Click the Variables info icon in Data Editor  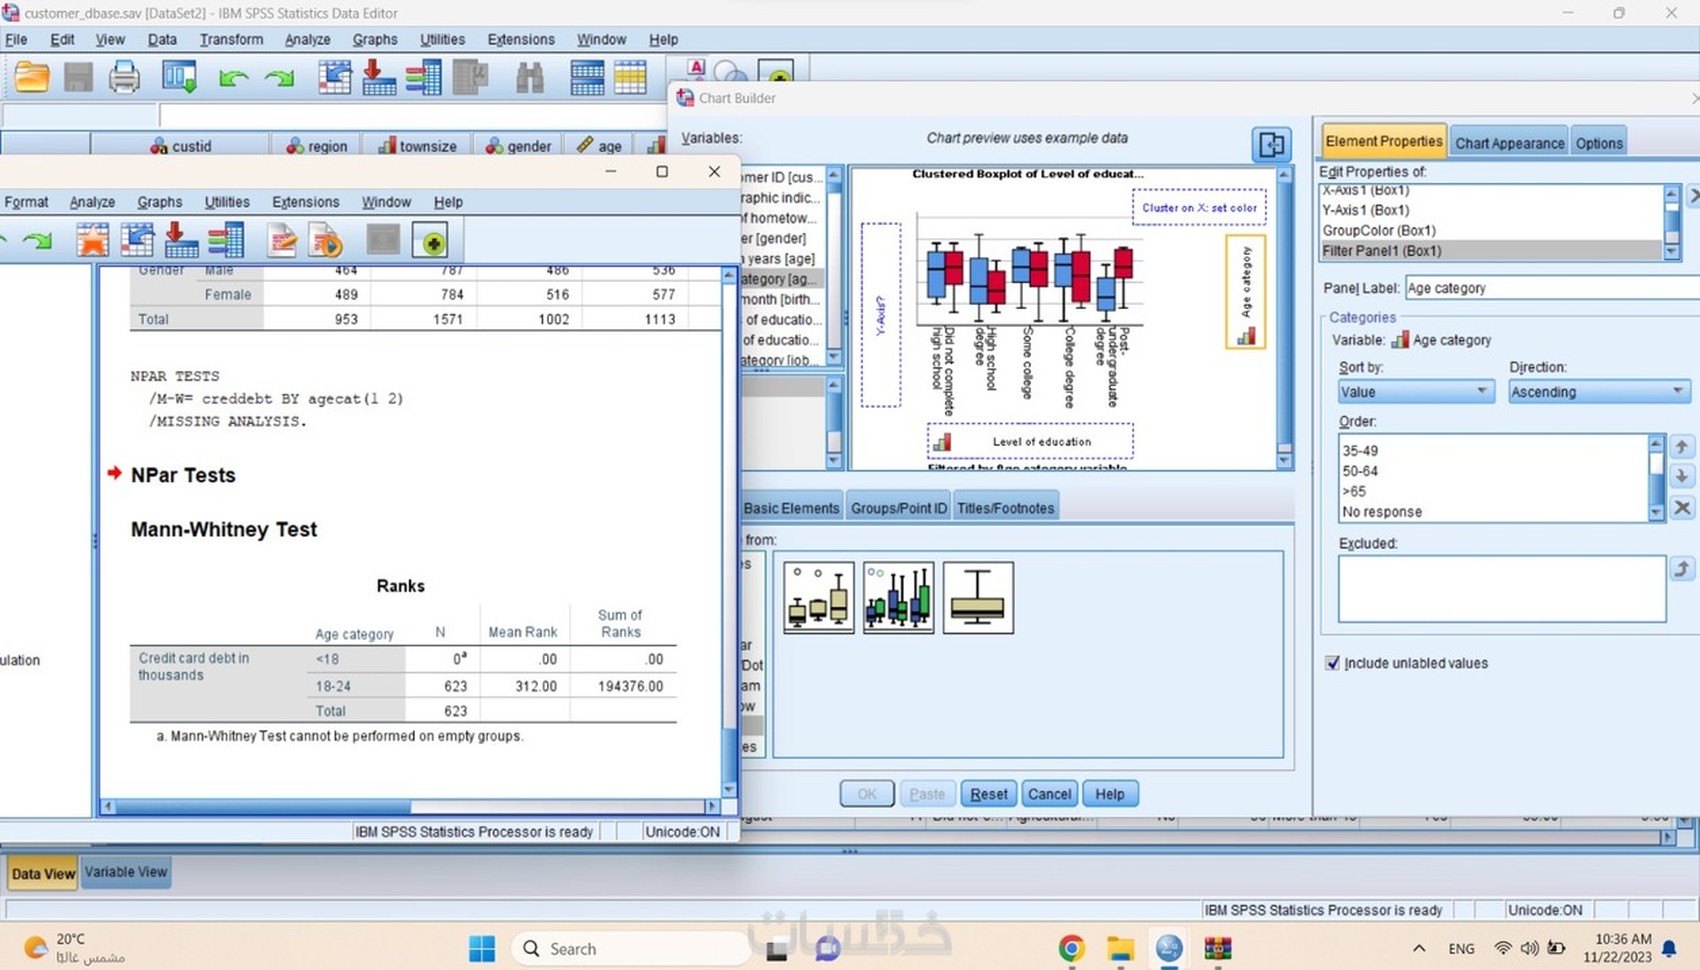424,77
